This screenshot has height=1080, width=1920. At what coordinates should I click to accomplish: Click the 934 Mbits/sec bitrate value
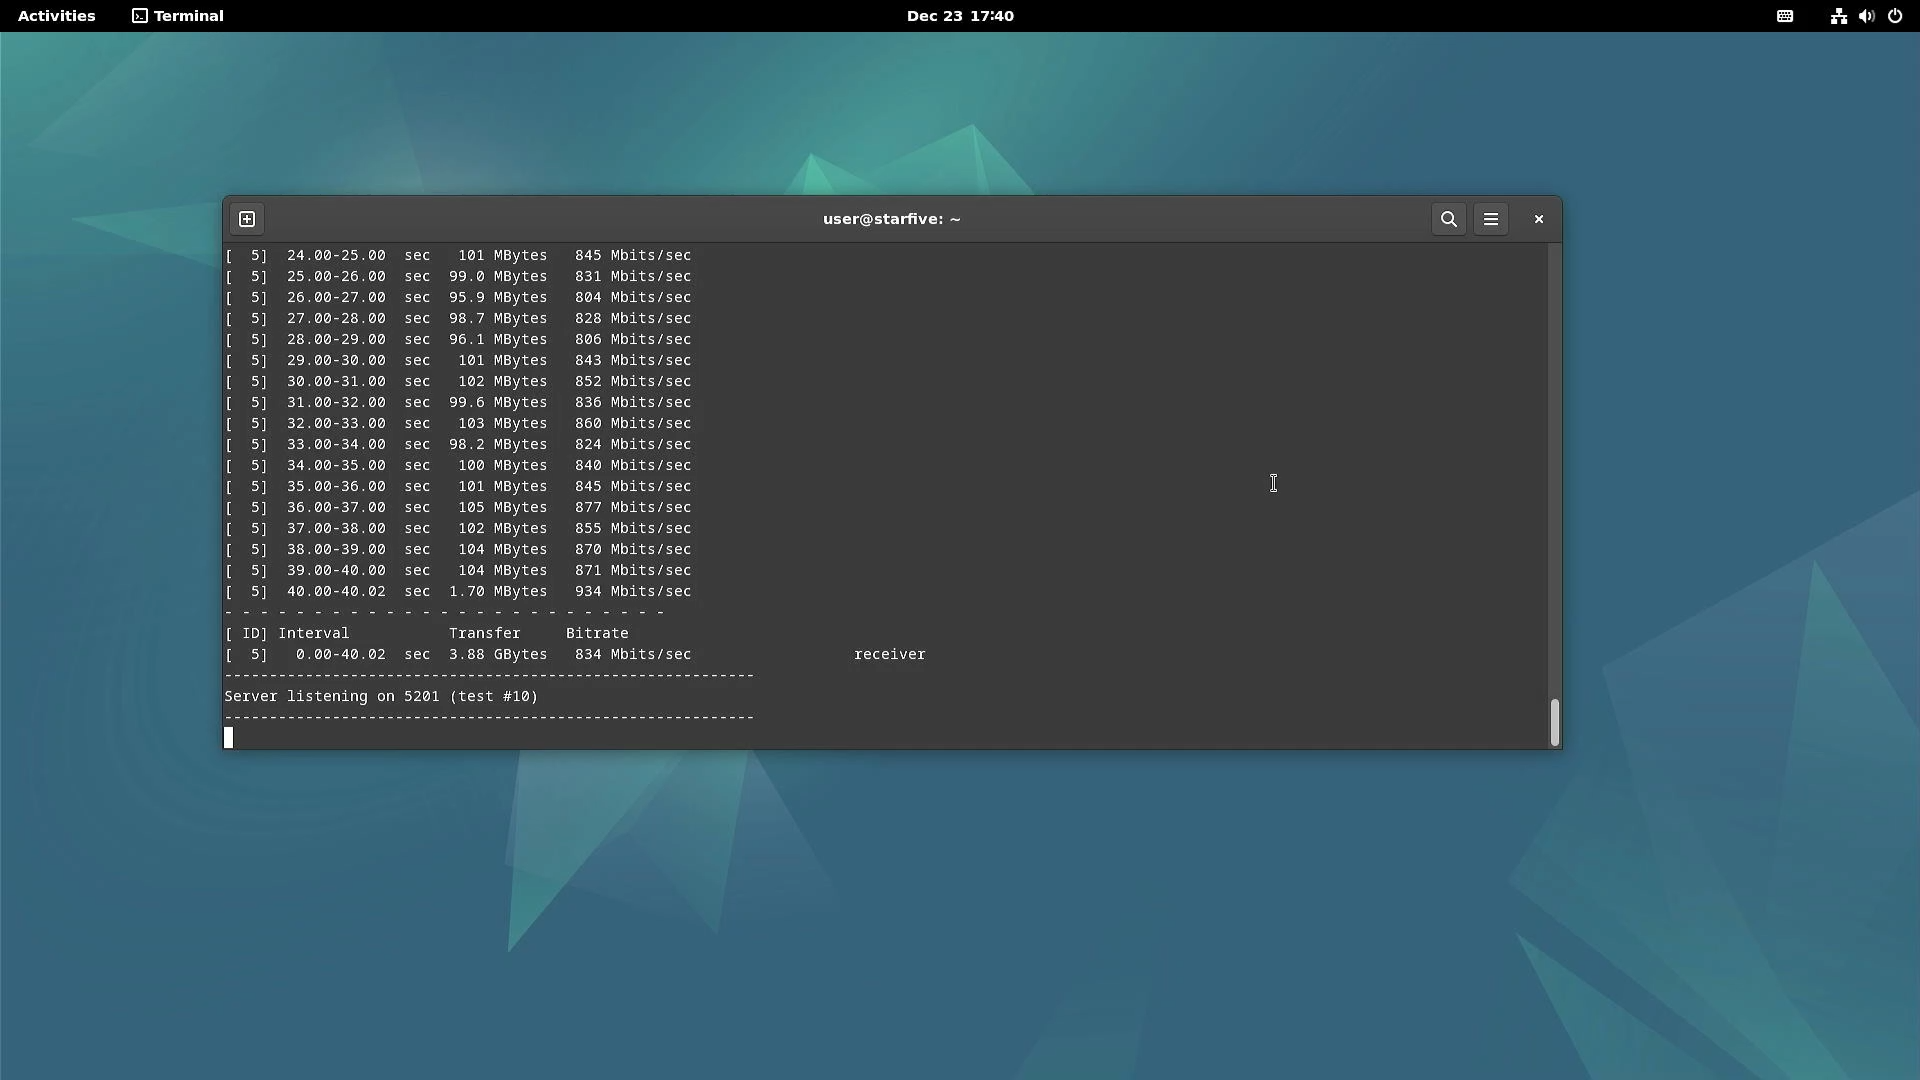(x=632, y=591)
